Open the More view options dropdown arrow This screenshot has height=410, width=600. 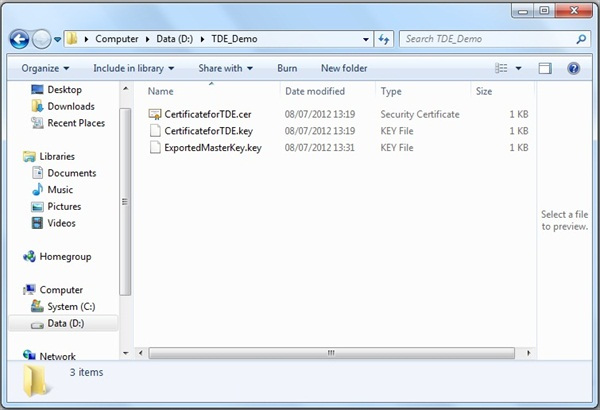(x=518, y=69)
